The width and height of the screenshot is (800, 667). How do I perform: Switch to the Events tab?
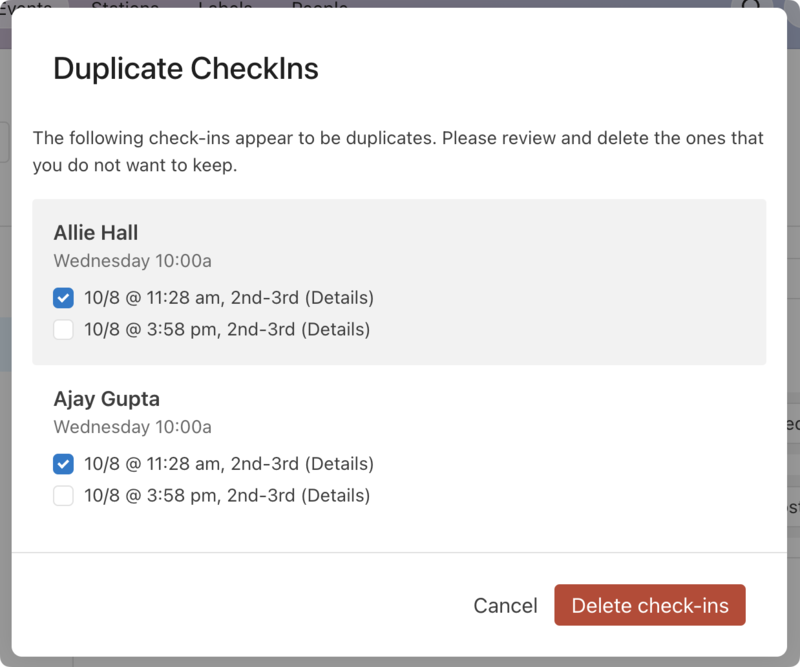tap(26, 8)
